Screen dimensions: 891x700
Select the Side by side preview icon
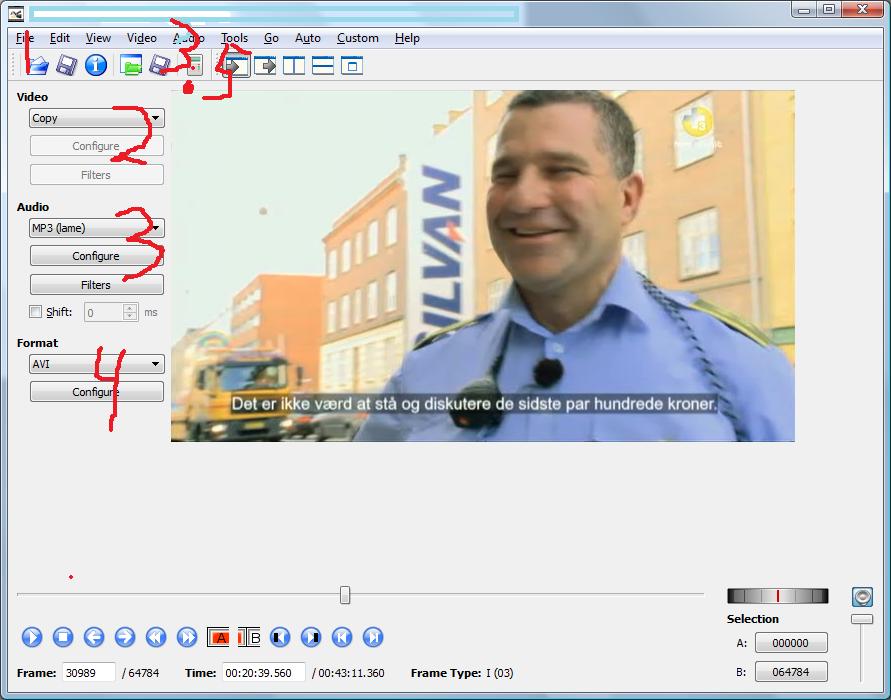294,66
